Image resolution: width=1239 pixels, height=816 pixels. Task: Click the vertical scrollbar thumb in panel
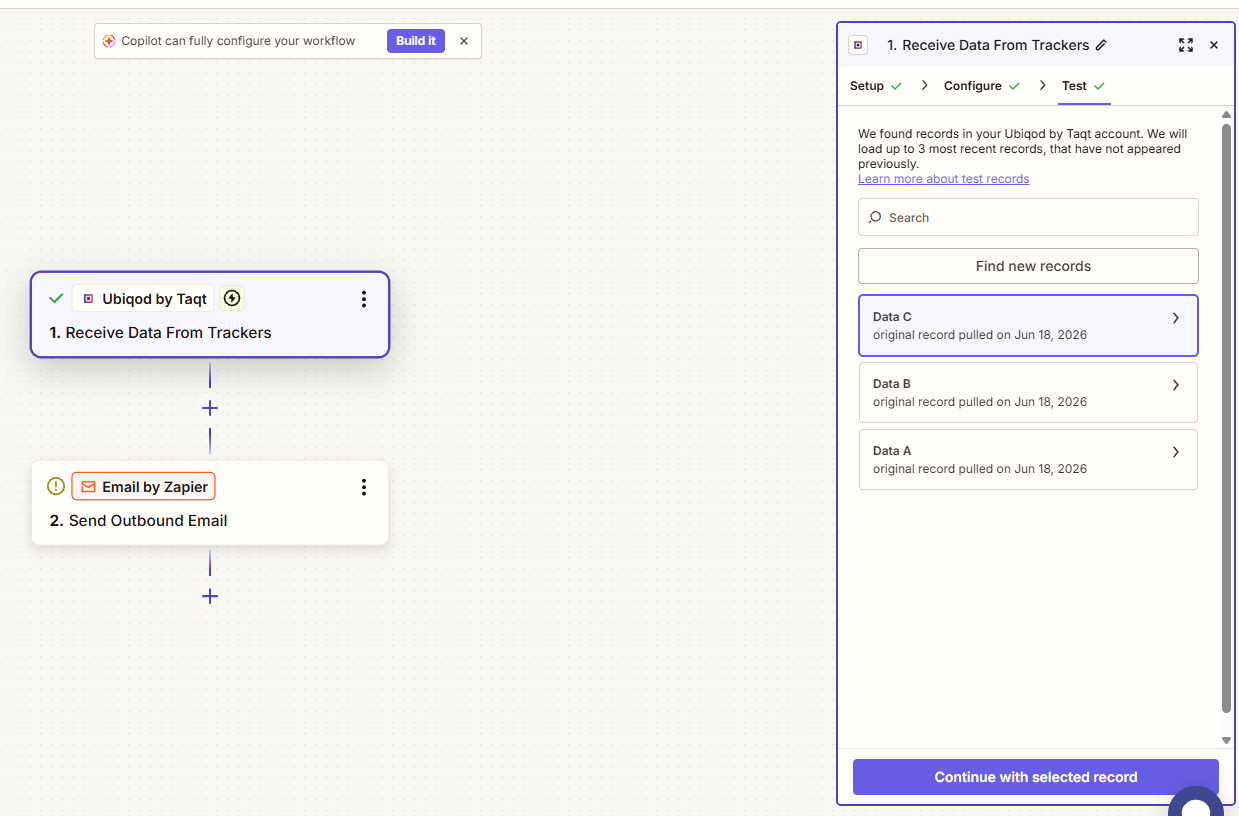coord(1226,418)
